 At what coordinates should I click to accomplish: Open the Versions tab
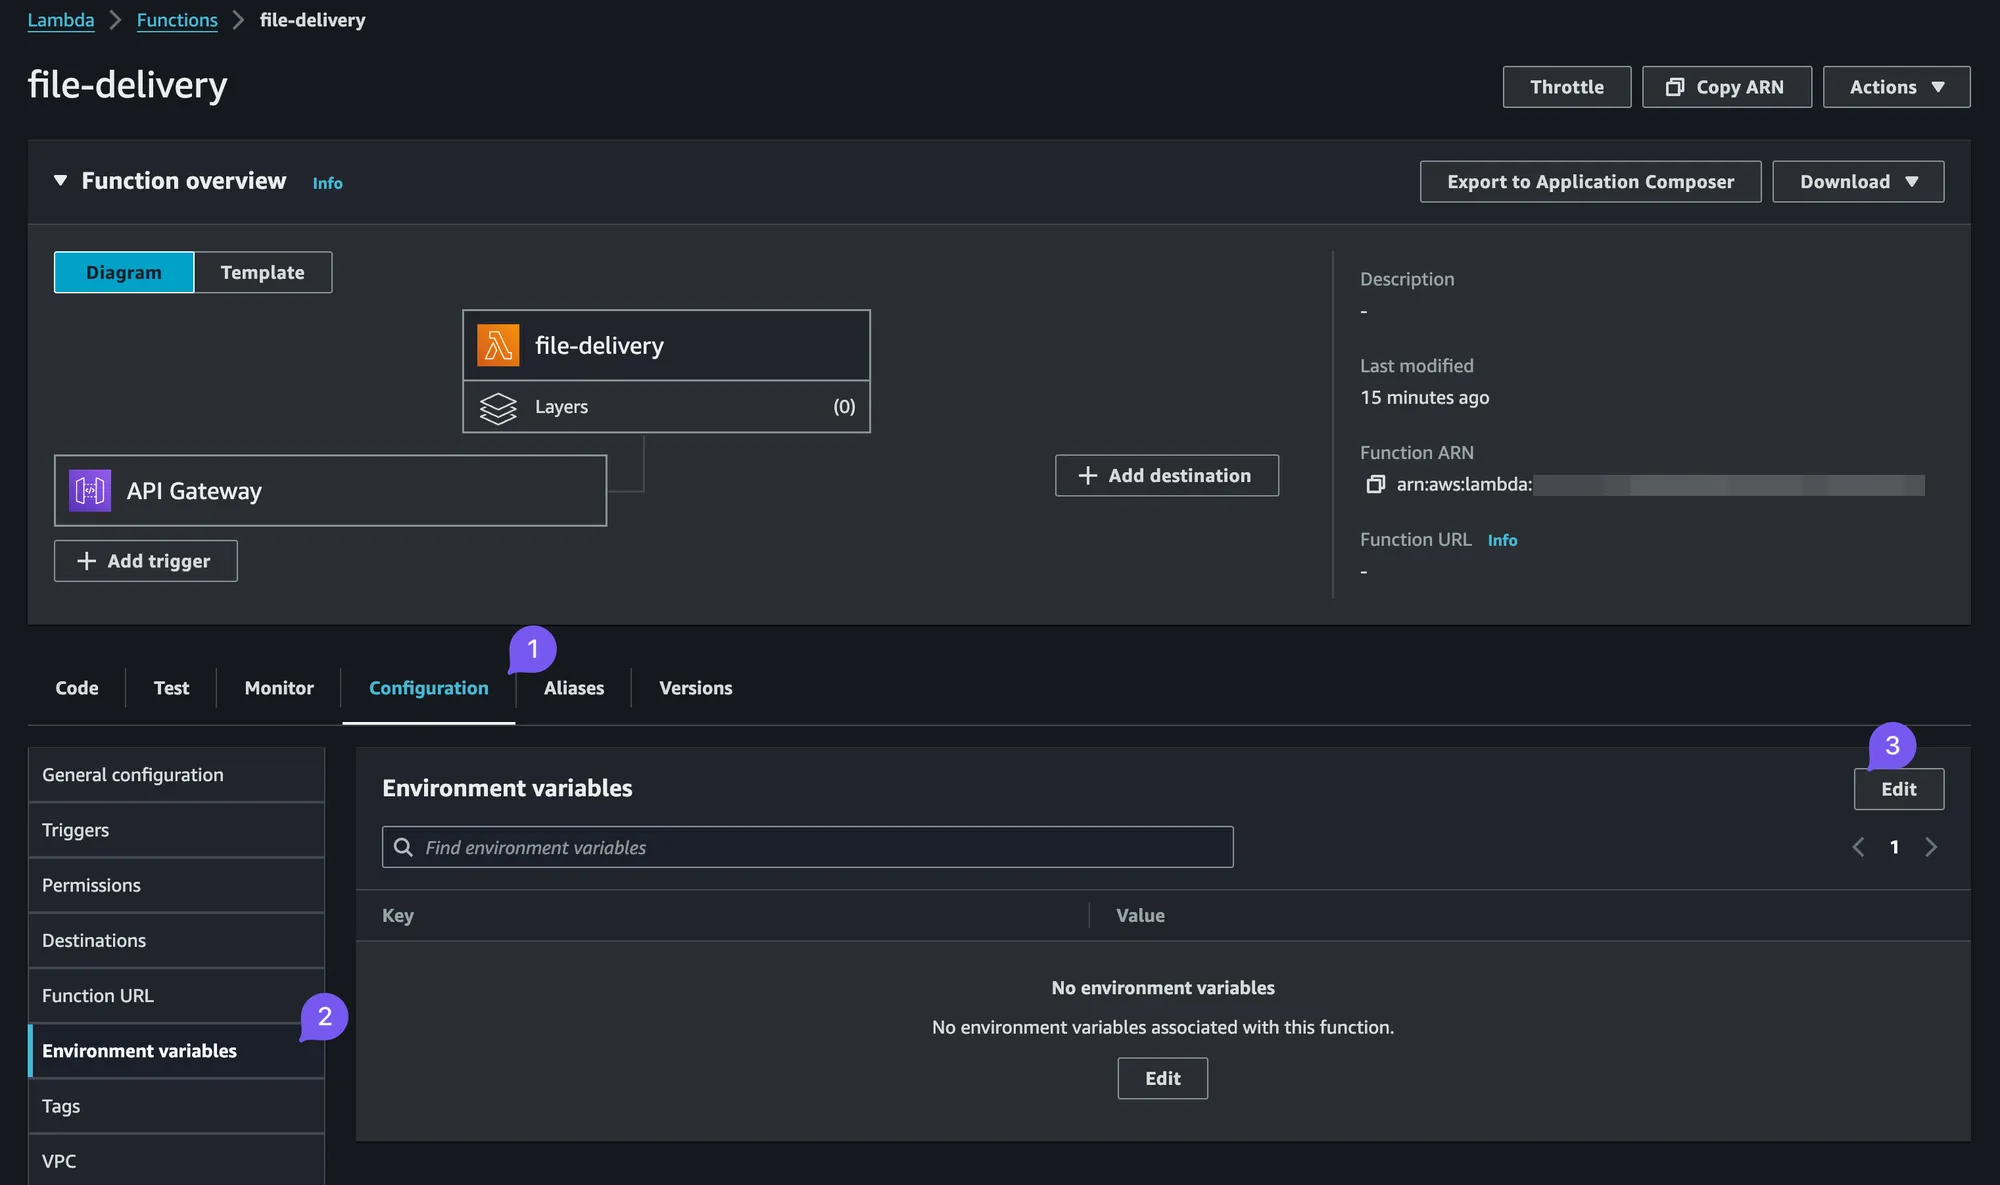(x=696, y=688)
